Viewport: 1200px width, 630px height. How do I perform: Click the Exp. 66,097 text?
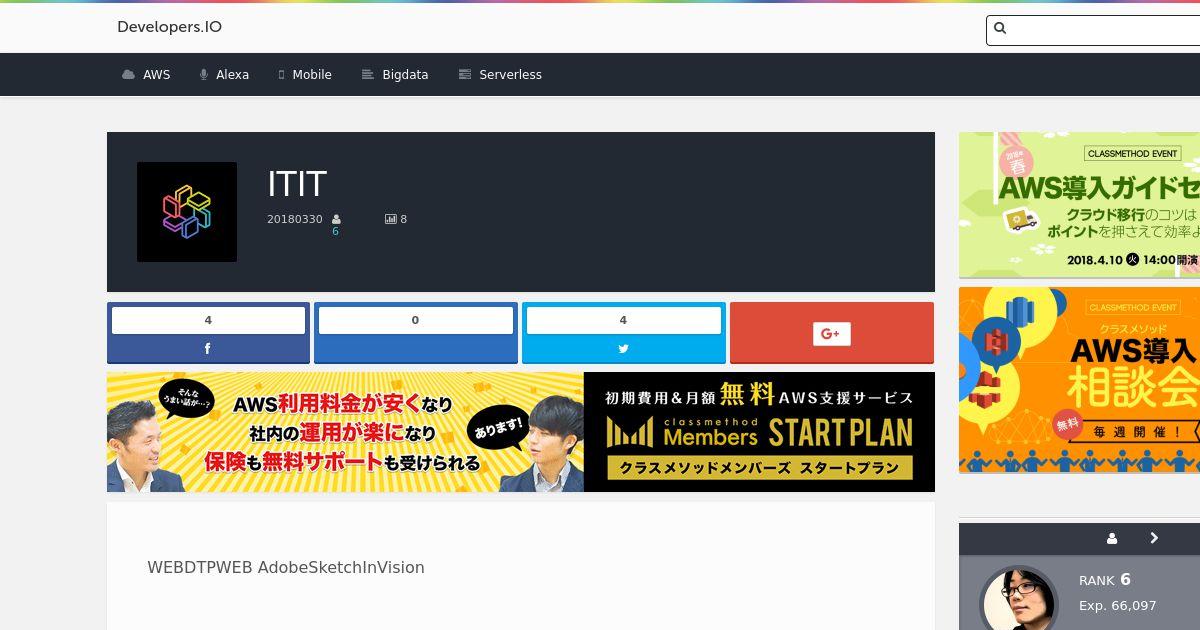[x=1118, y=606]
